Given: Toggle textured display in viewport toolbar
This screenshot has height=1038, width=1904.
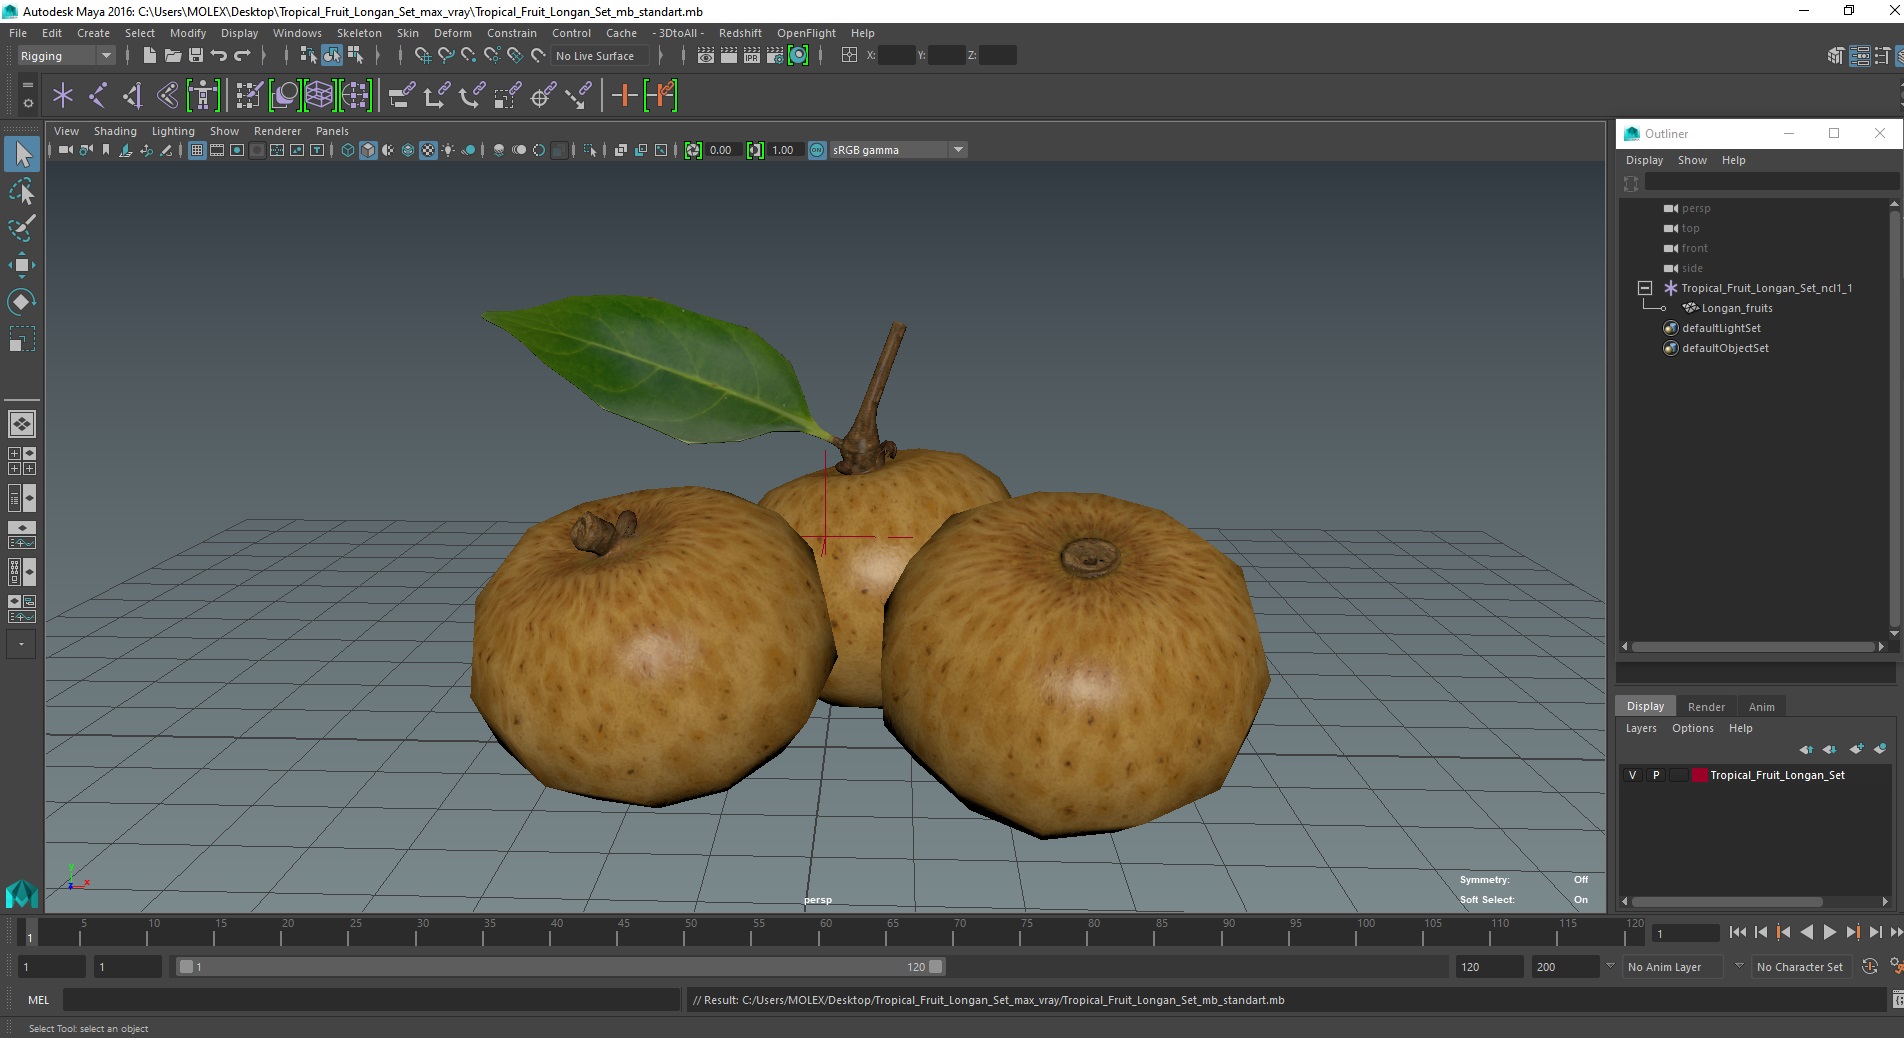Looking at the screenshot, I should (428, 150).
